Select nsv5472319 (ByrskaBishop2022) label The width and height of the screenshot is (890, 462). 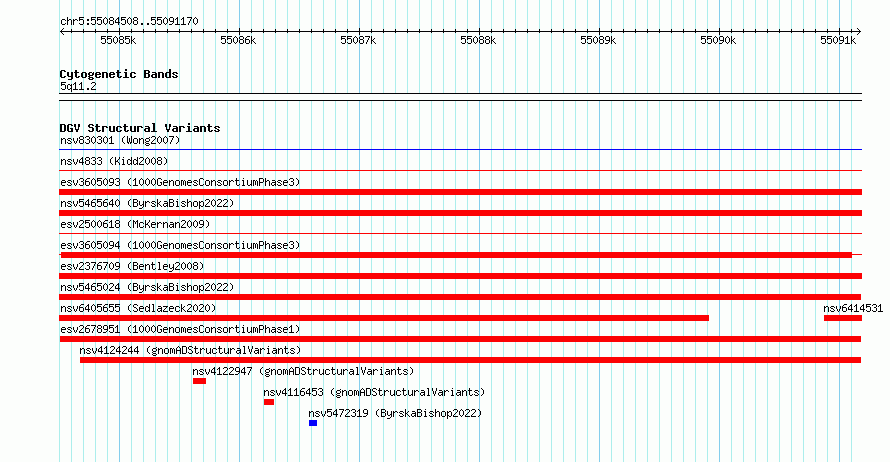coord(395,413)
